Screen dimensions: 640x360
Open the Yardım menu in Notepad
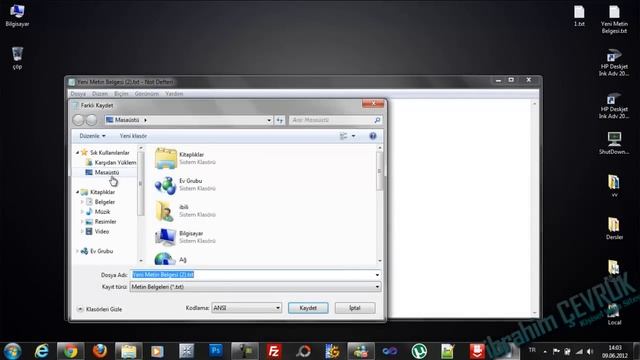click(174, 93)
